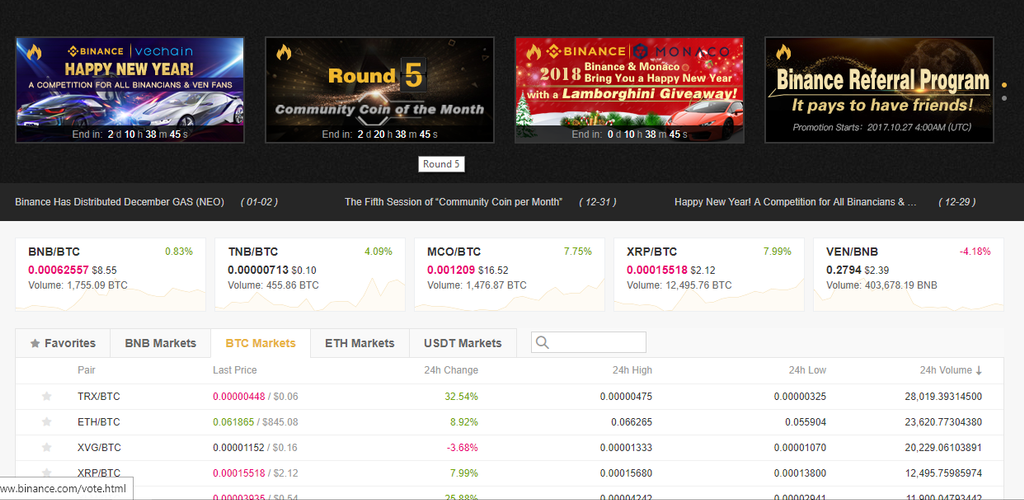Click 24h high value 0.066265
Image resolution: width=1024 pixels, height=500 pixels.
coord(632,422)
